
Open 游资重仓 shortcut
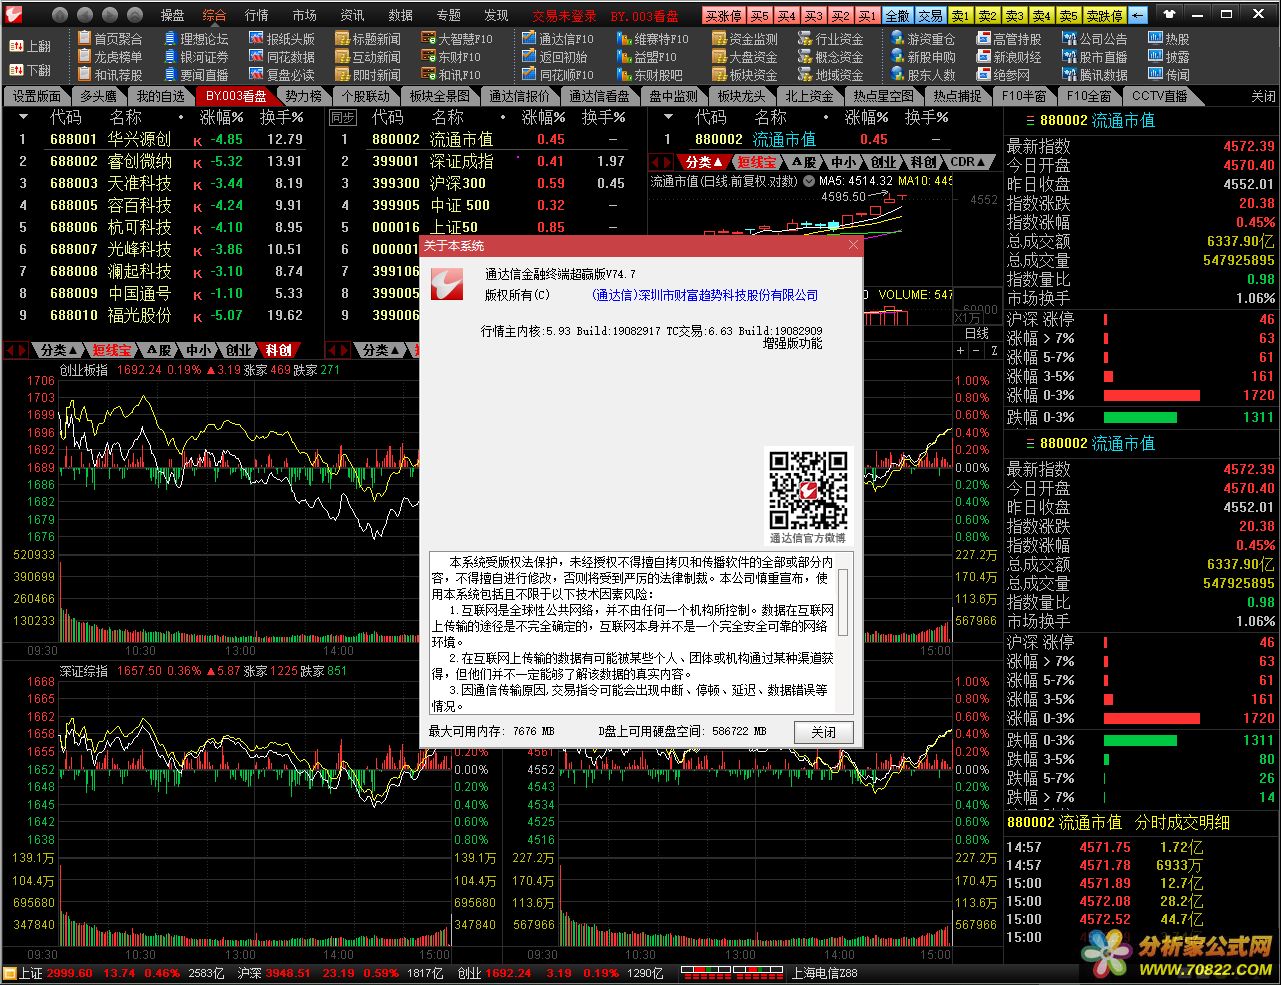923,39
